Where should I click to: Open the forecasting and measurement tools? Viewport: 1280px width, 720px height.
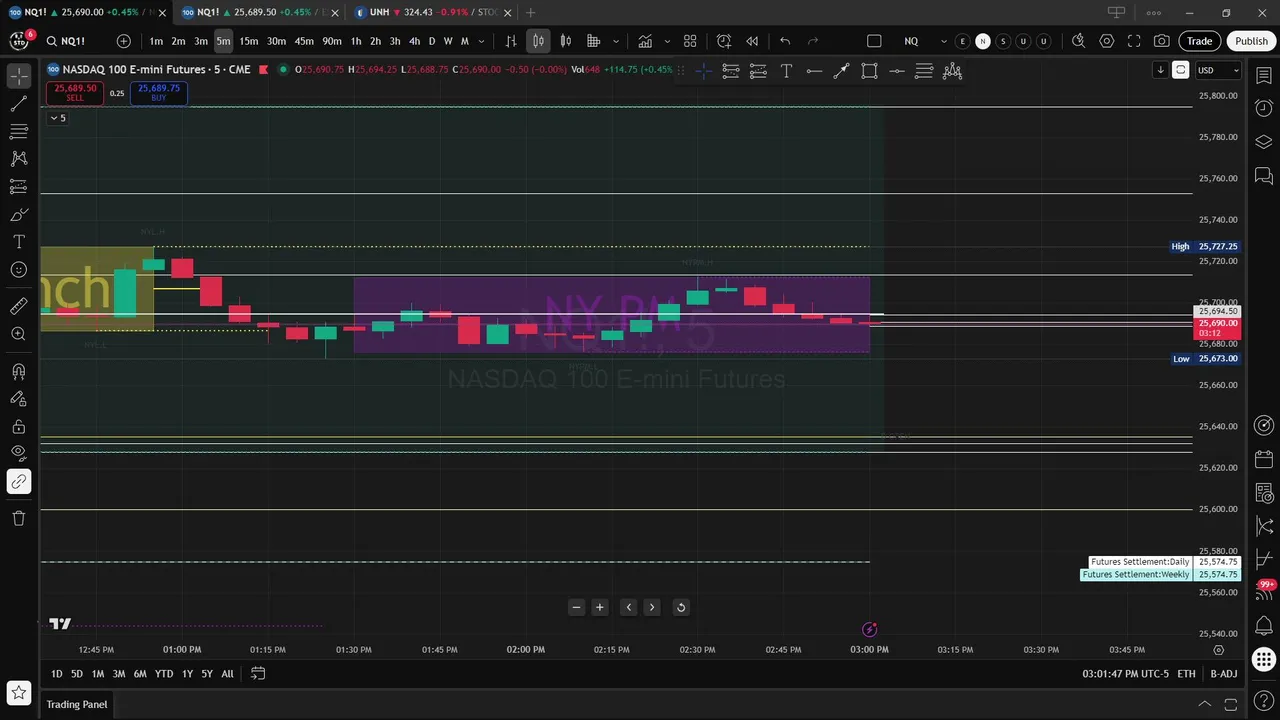[x=18, y=187]
